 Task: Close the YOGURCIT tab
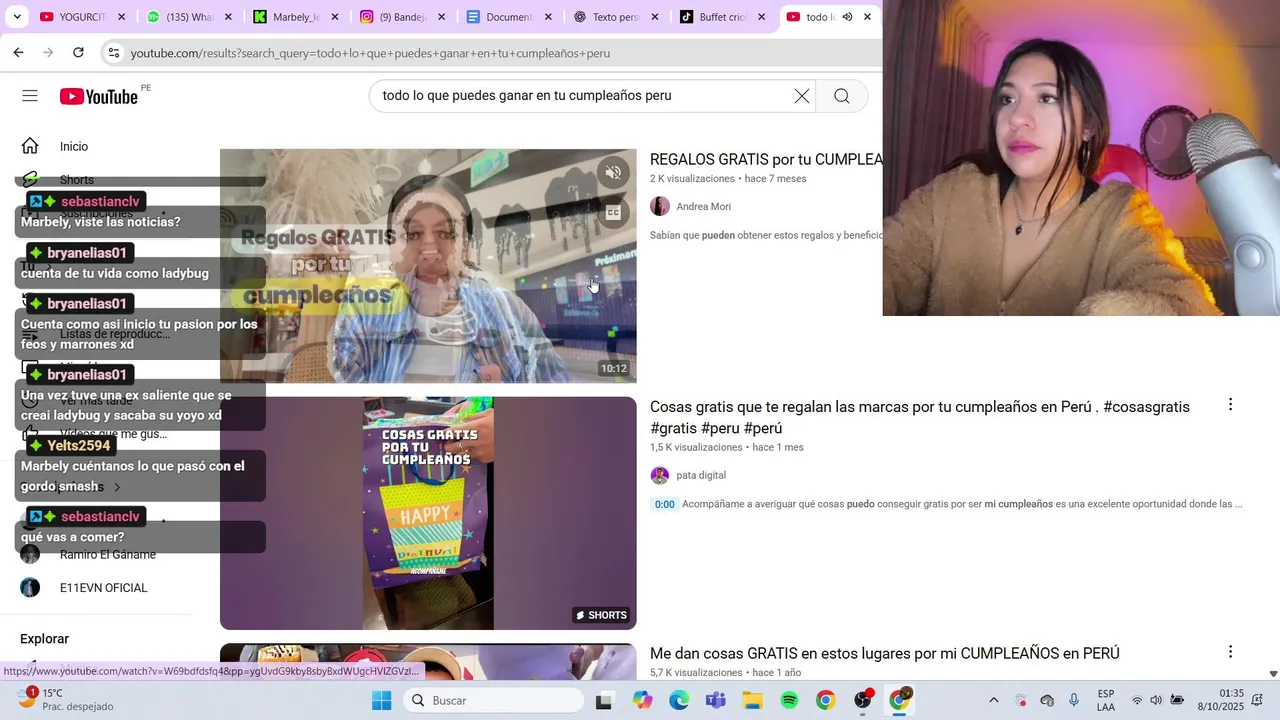(121, 17)
